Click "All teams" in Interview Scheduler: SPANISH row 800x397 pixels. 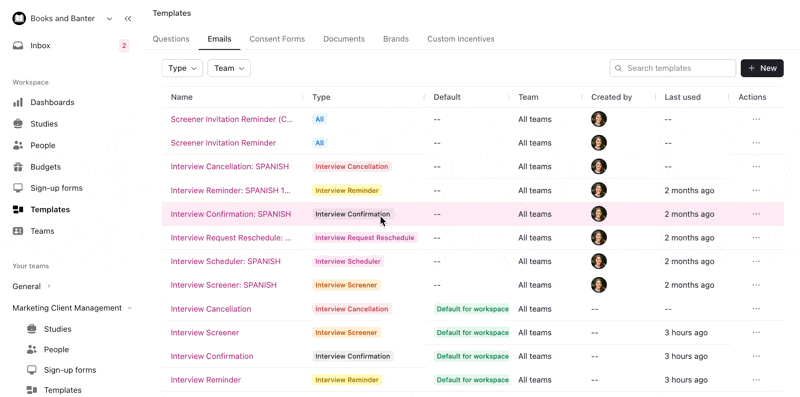coord(535,261)
